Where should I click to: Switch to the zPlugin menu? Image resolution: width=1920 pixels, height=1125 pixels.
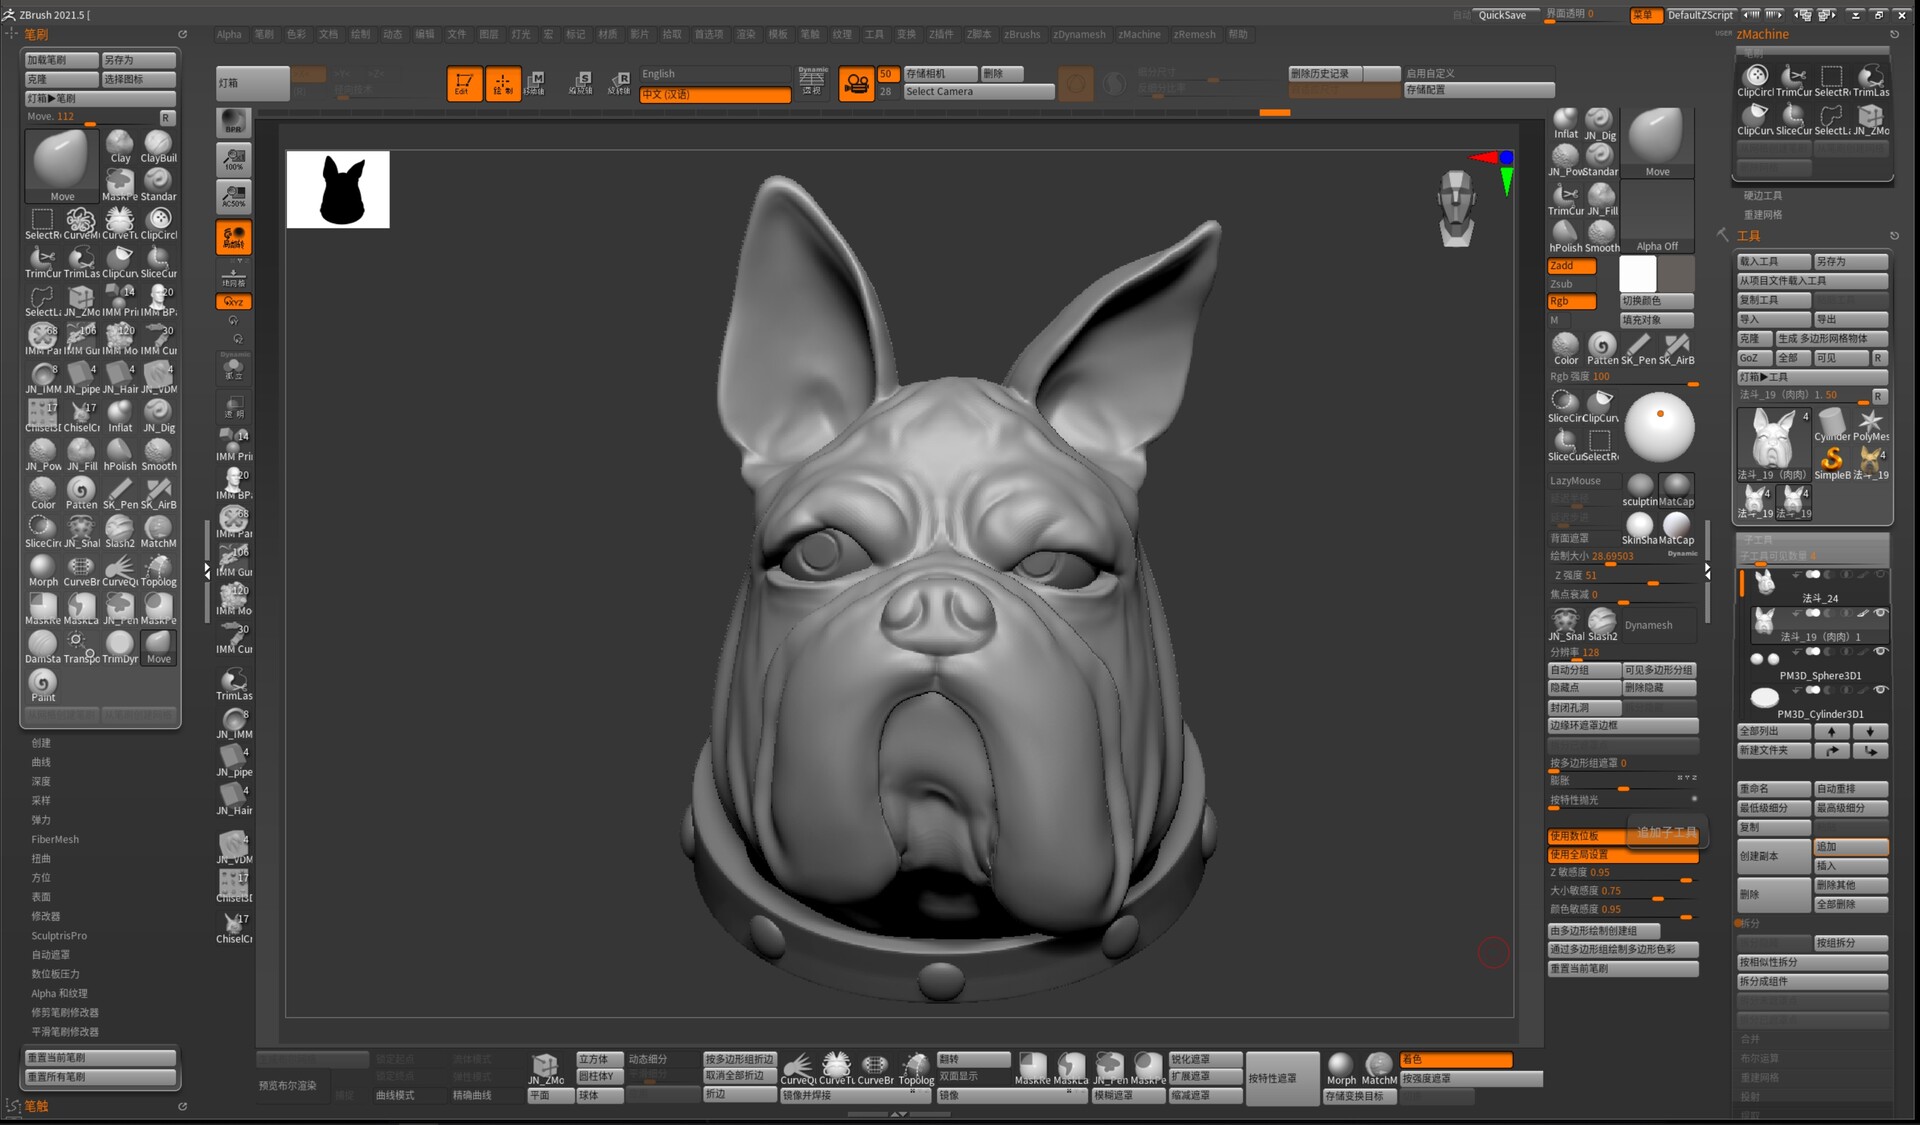coord(940,34)
